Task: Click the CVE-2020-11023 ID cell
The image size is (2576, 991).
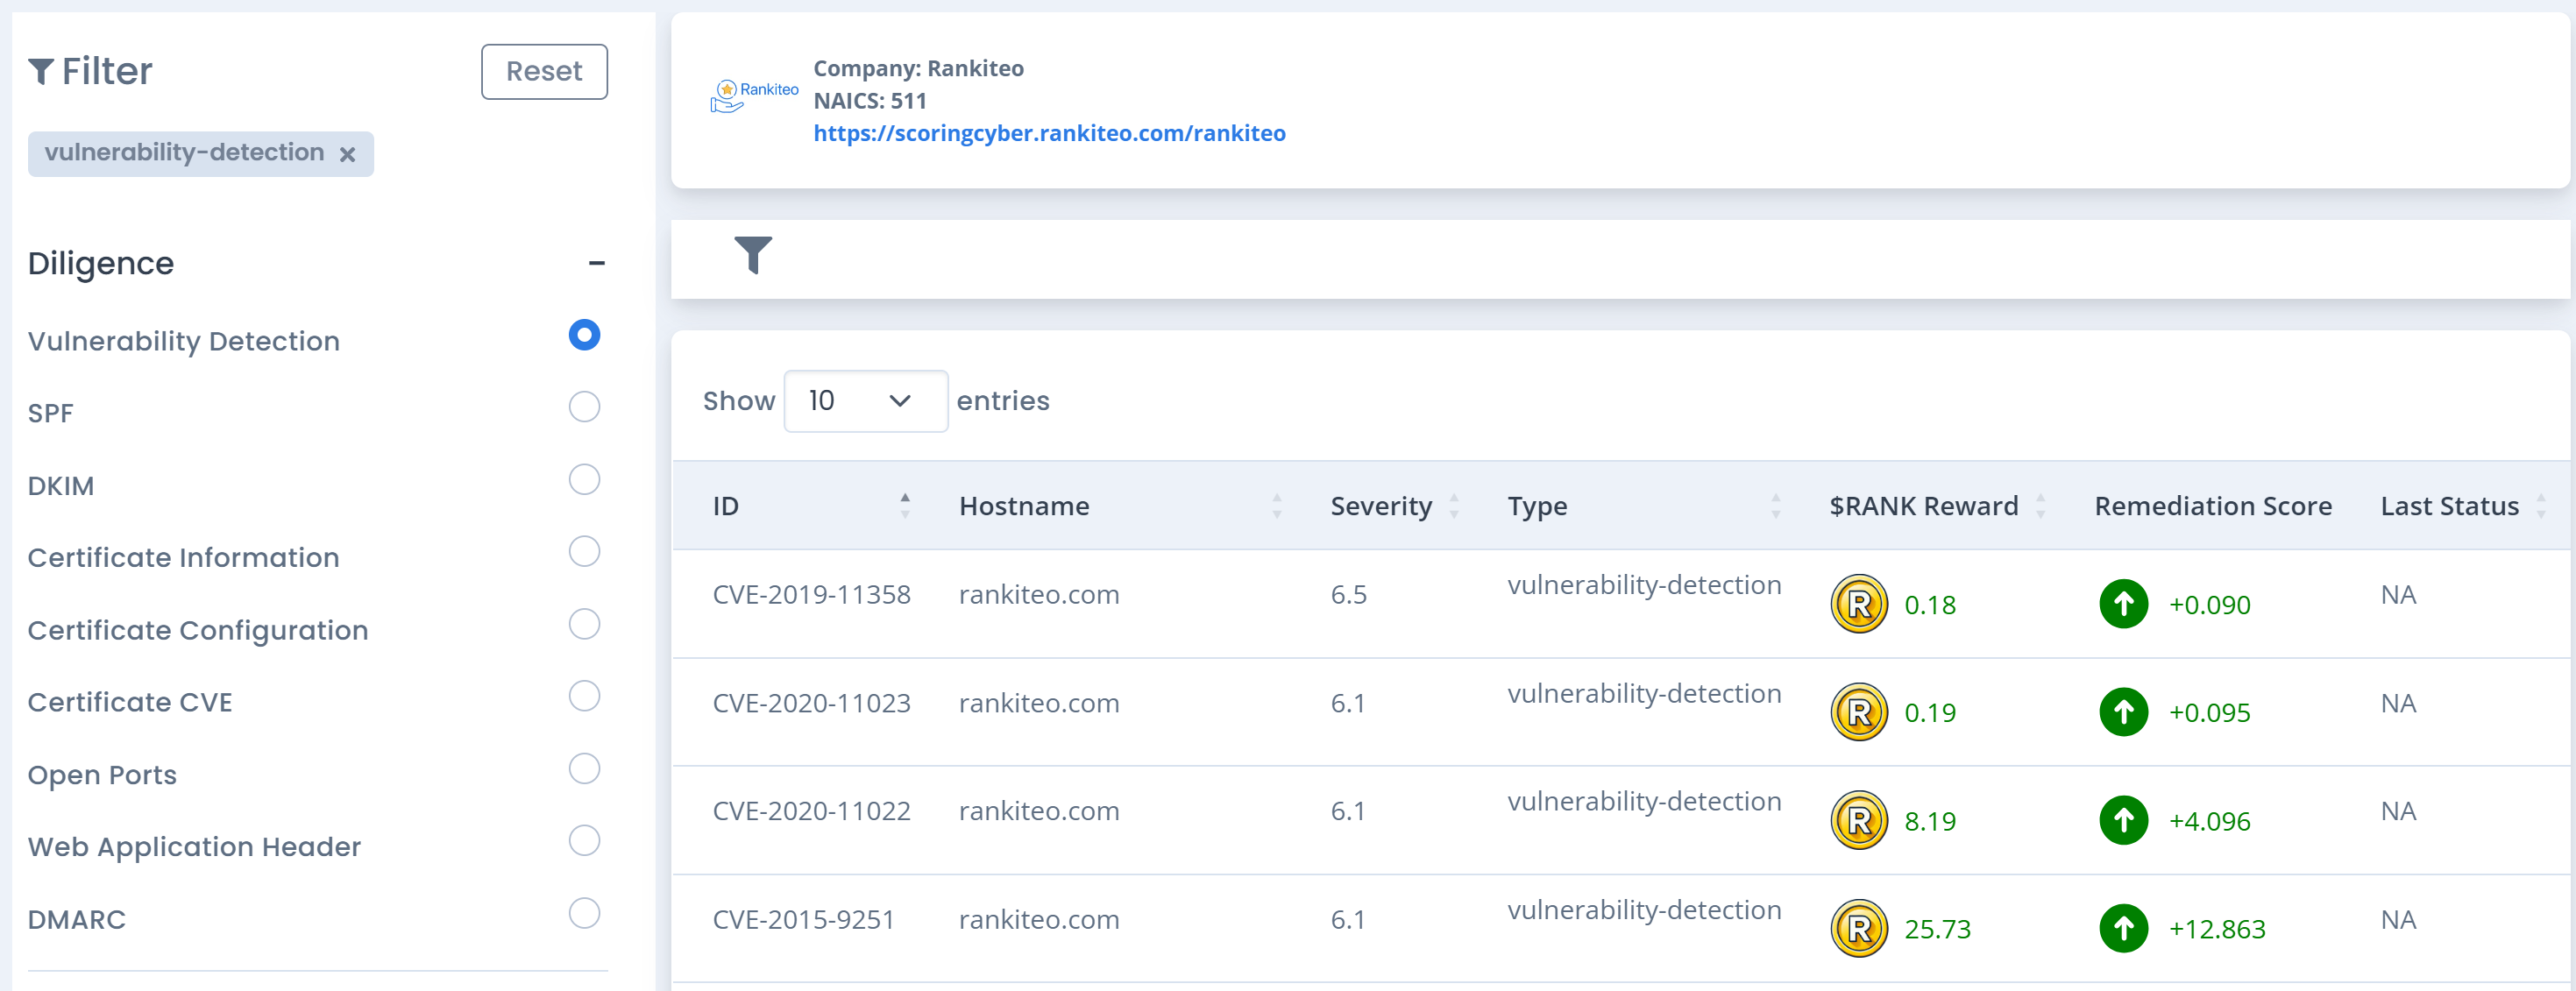Action: pos(811,703)
